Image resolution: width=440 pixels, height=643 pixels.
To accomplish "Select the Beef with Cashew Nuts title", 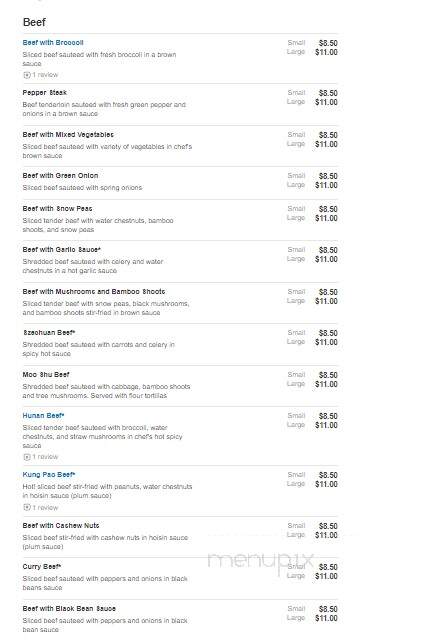I will tap(61, 526).
